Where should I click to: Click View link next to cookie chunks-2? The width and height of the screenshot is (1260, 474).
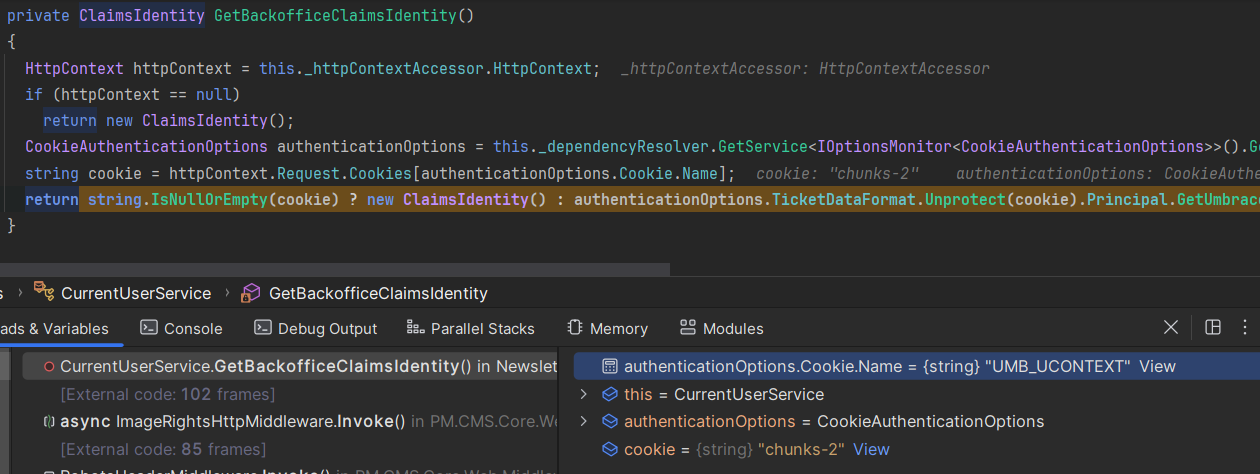point(871,449)
